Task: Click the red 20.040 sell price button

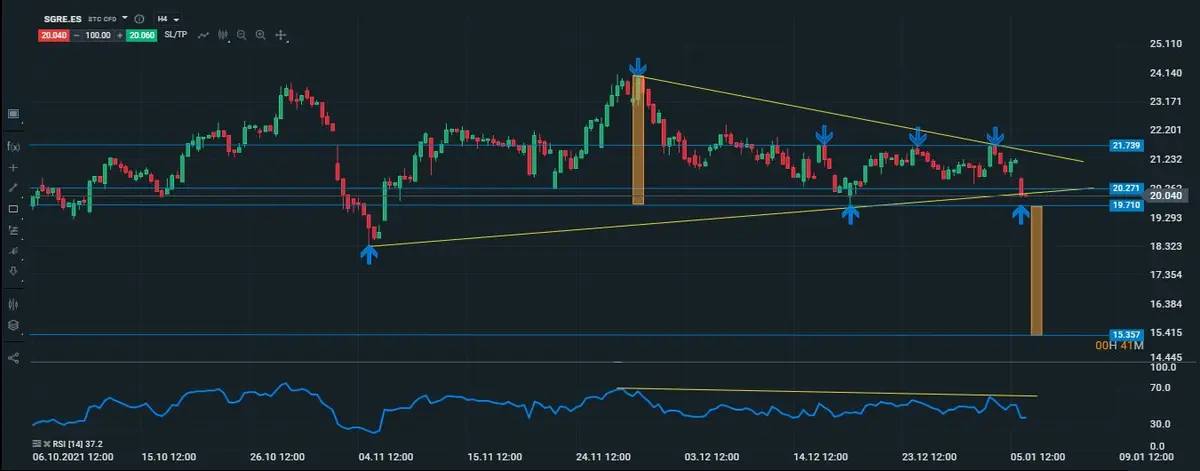Action: [x=53, y=34]
